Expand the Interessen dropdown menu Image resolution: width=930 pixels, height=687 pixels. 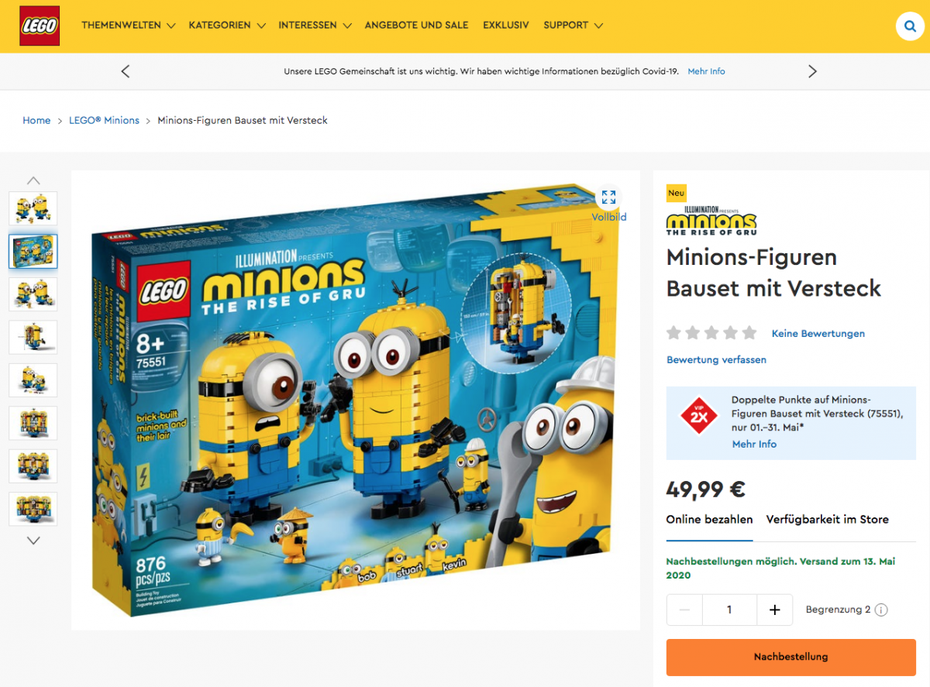315,26
